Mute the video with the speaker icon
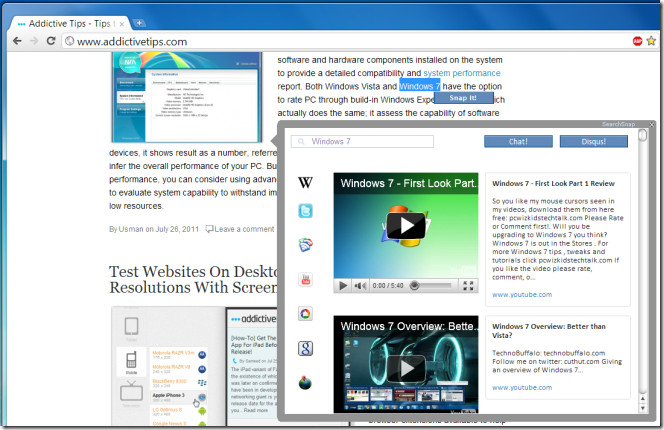Screen dimensions: 664x430 pos(360,286)
